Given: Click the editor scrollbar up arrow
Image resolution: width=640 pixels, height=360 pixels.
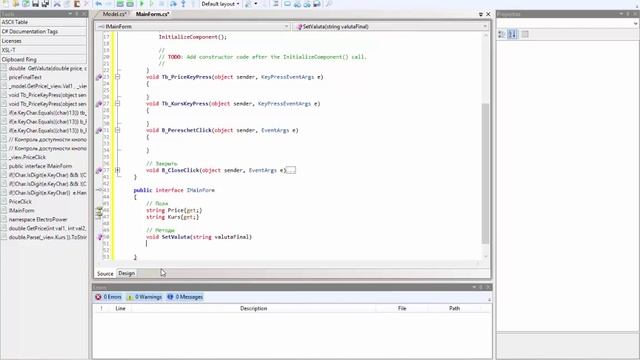Looking at the screenshot, I should click(485, 36).
